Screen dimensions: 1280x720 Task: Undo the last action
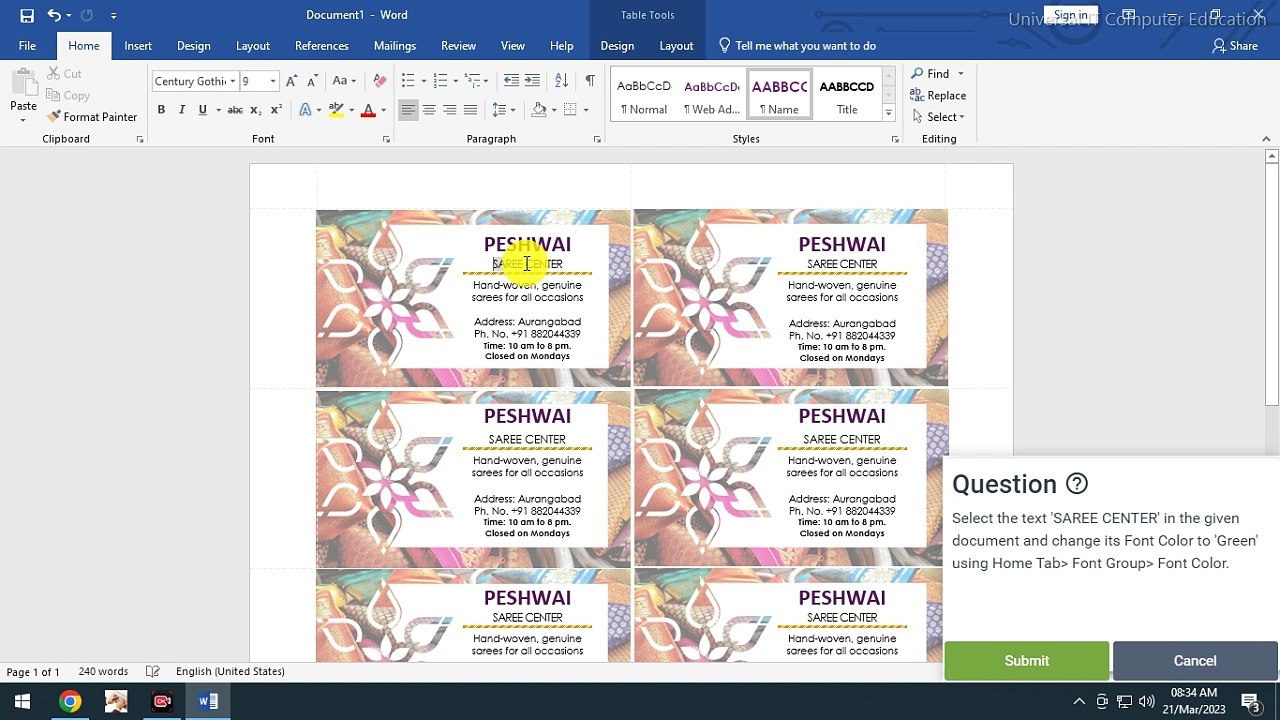(54, 15)
